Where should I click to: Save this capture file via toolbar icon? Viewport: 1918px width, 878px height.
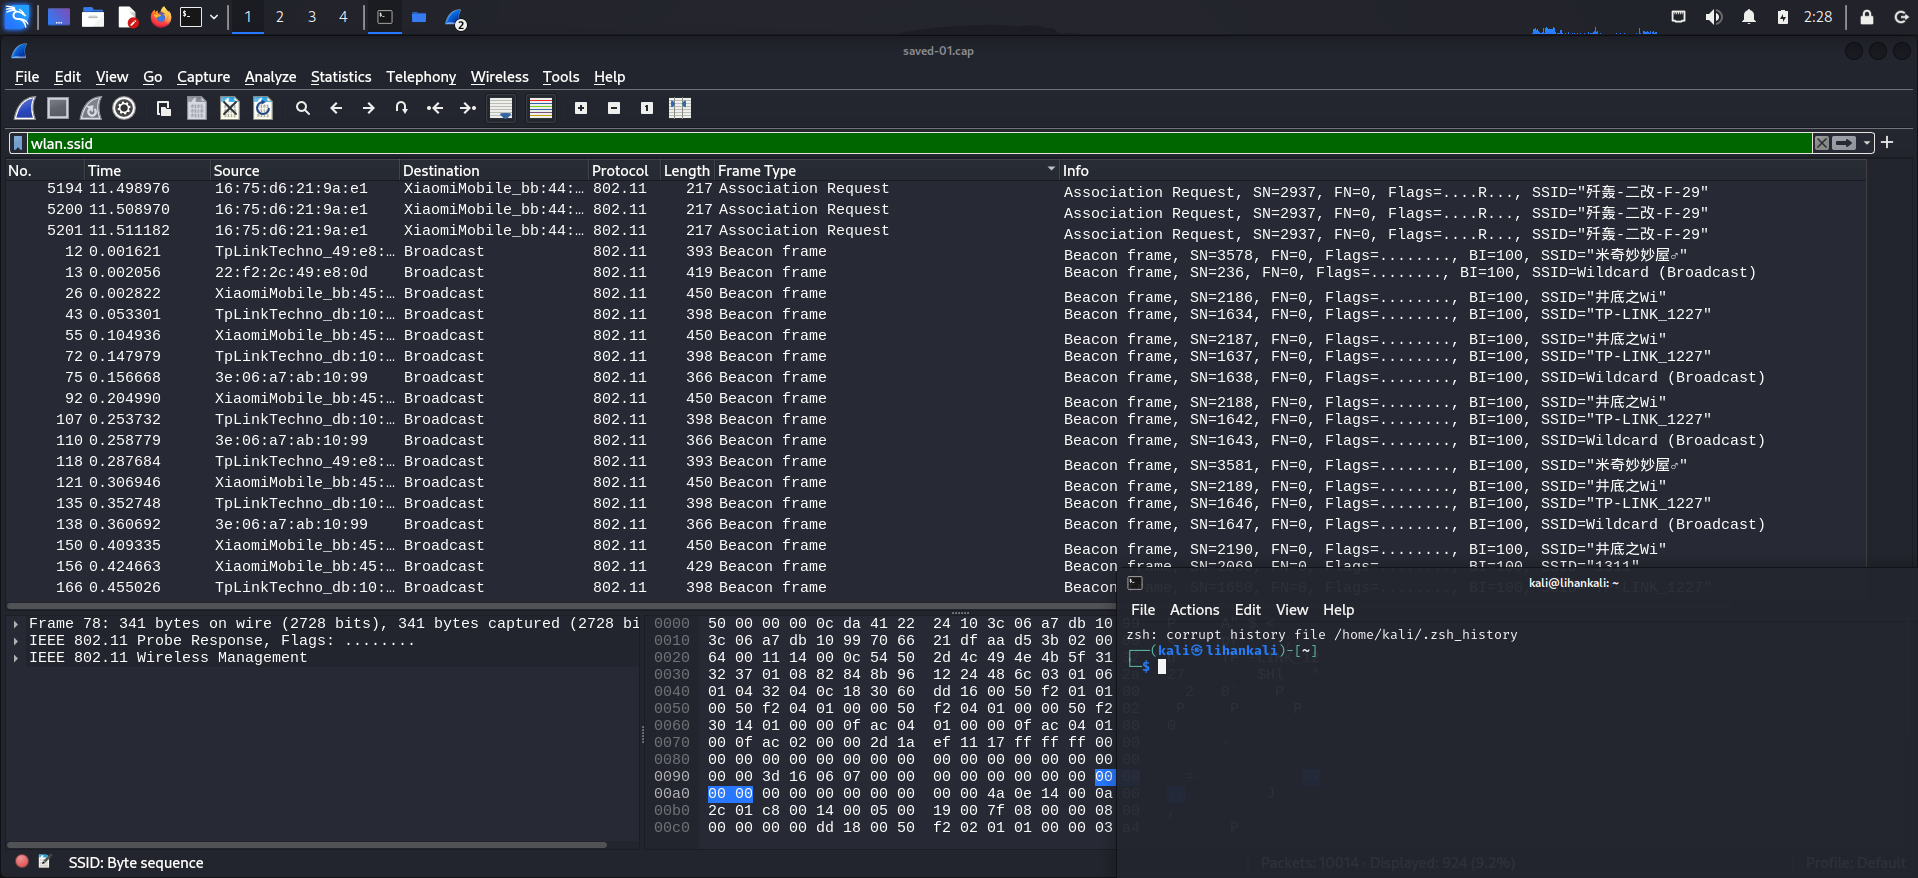click(x=197, y=108)
